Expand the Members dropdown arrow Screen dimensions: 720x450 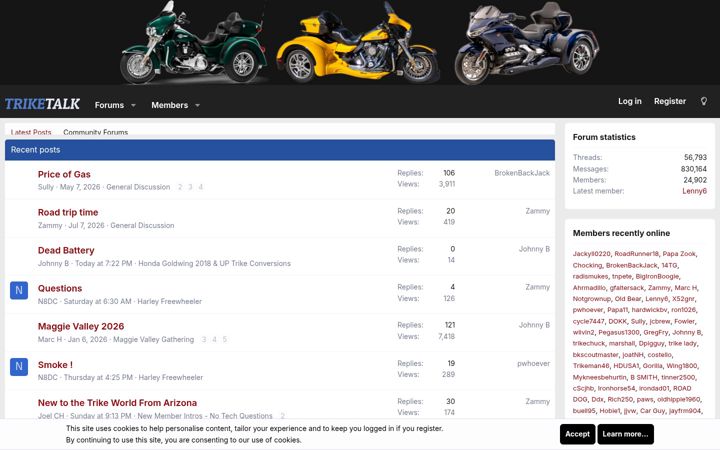197,105
